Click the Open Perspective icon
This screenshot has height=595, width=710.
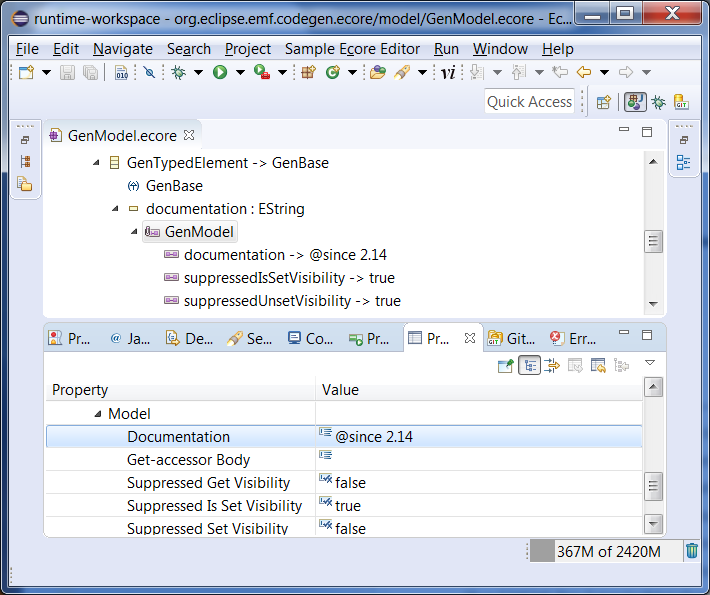tap(604, 102)
